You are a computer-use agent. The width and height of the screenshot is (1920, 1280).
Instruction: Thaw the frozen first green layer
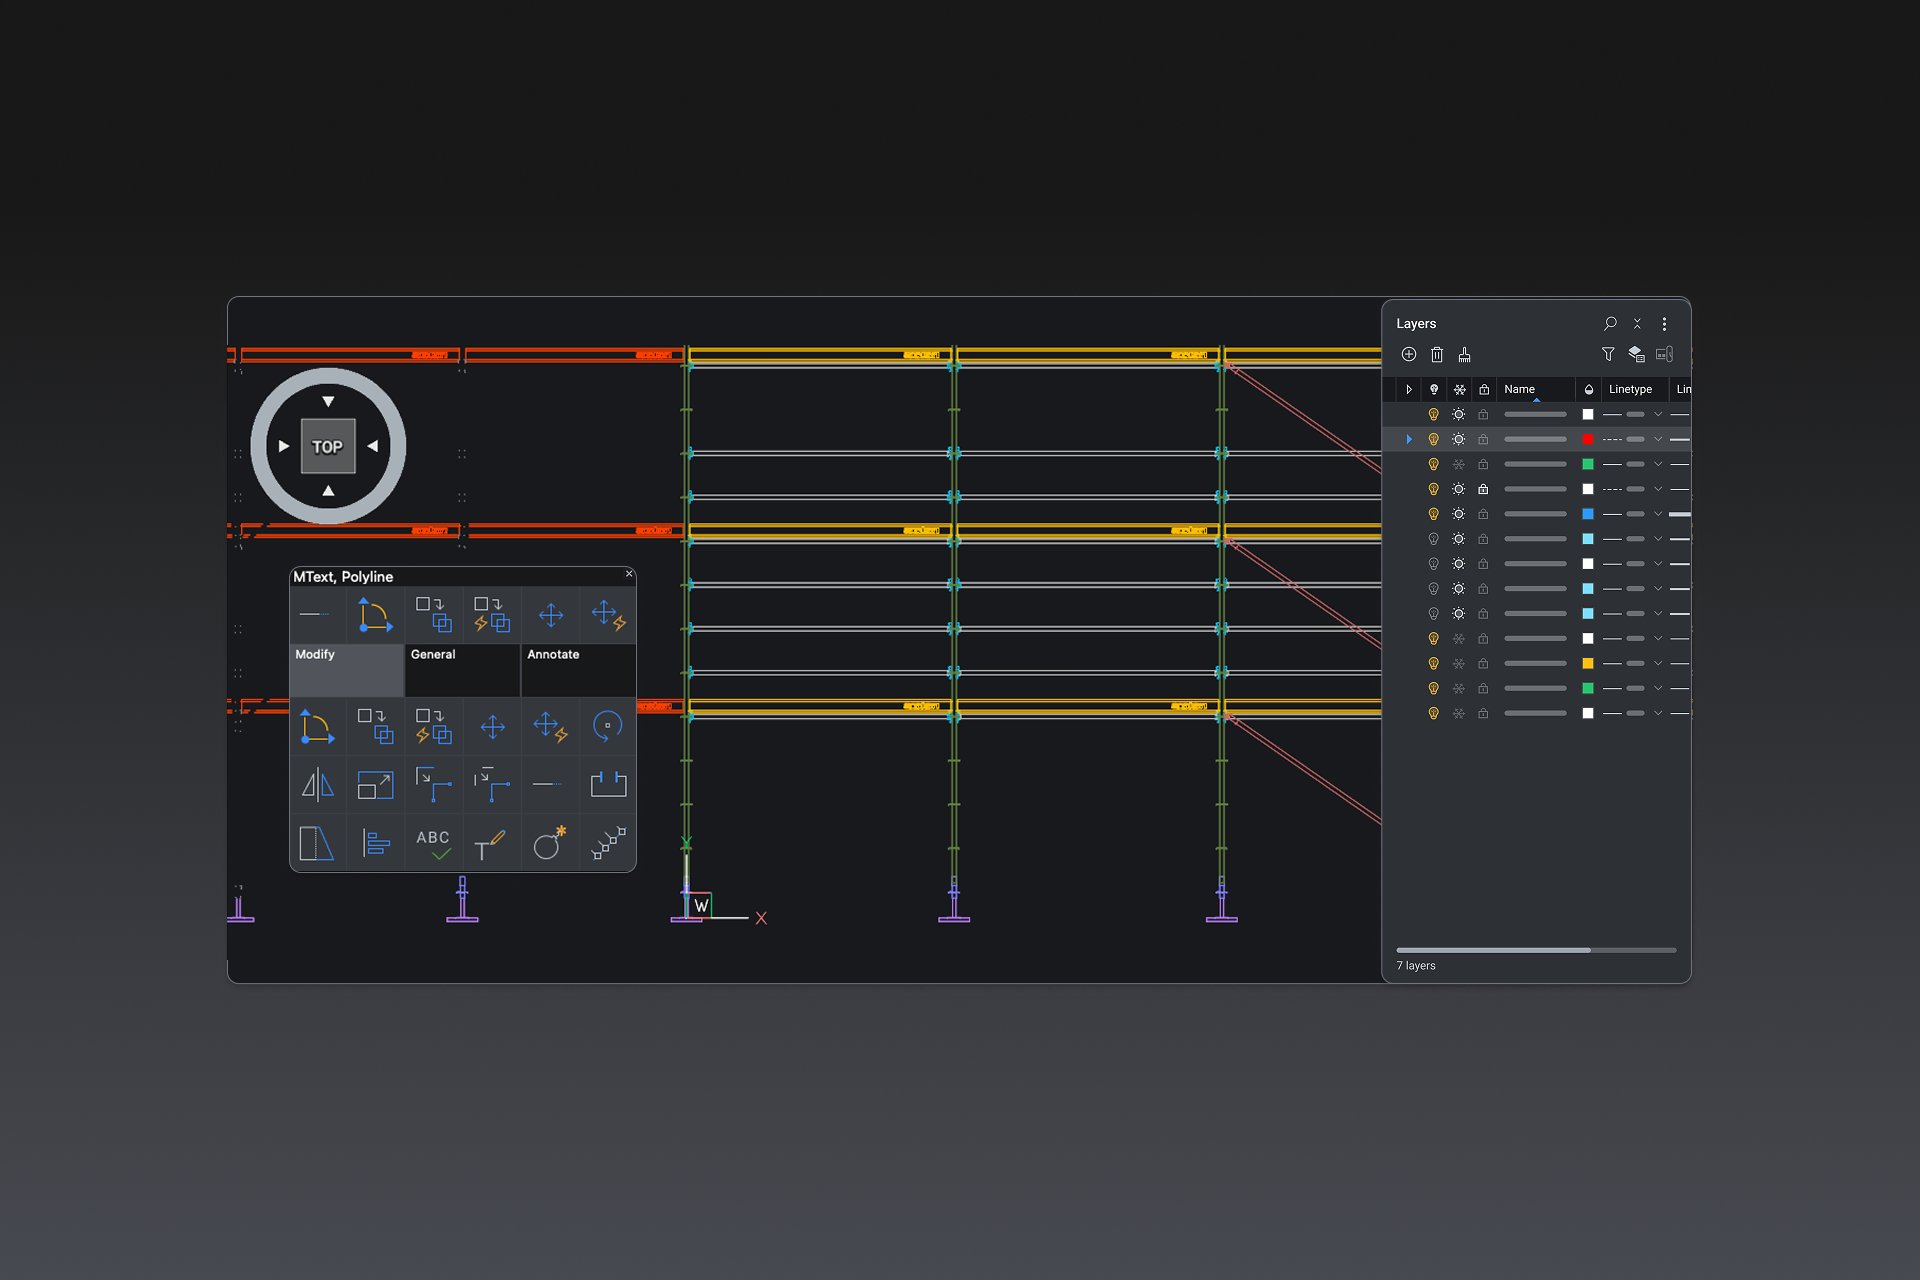(1459, 464)
